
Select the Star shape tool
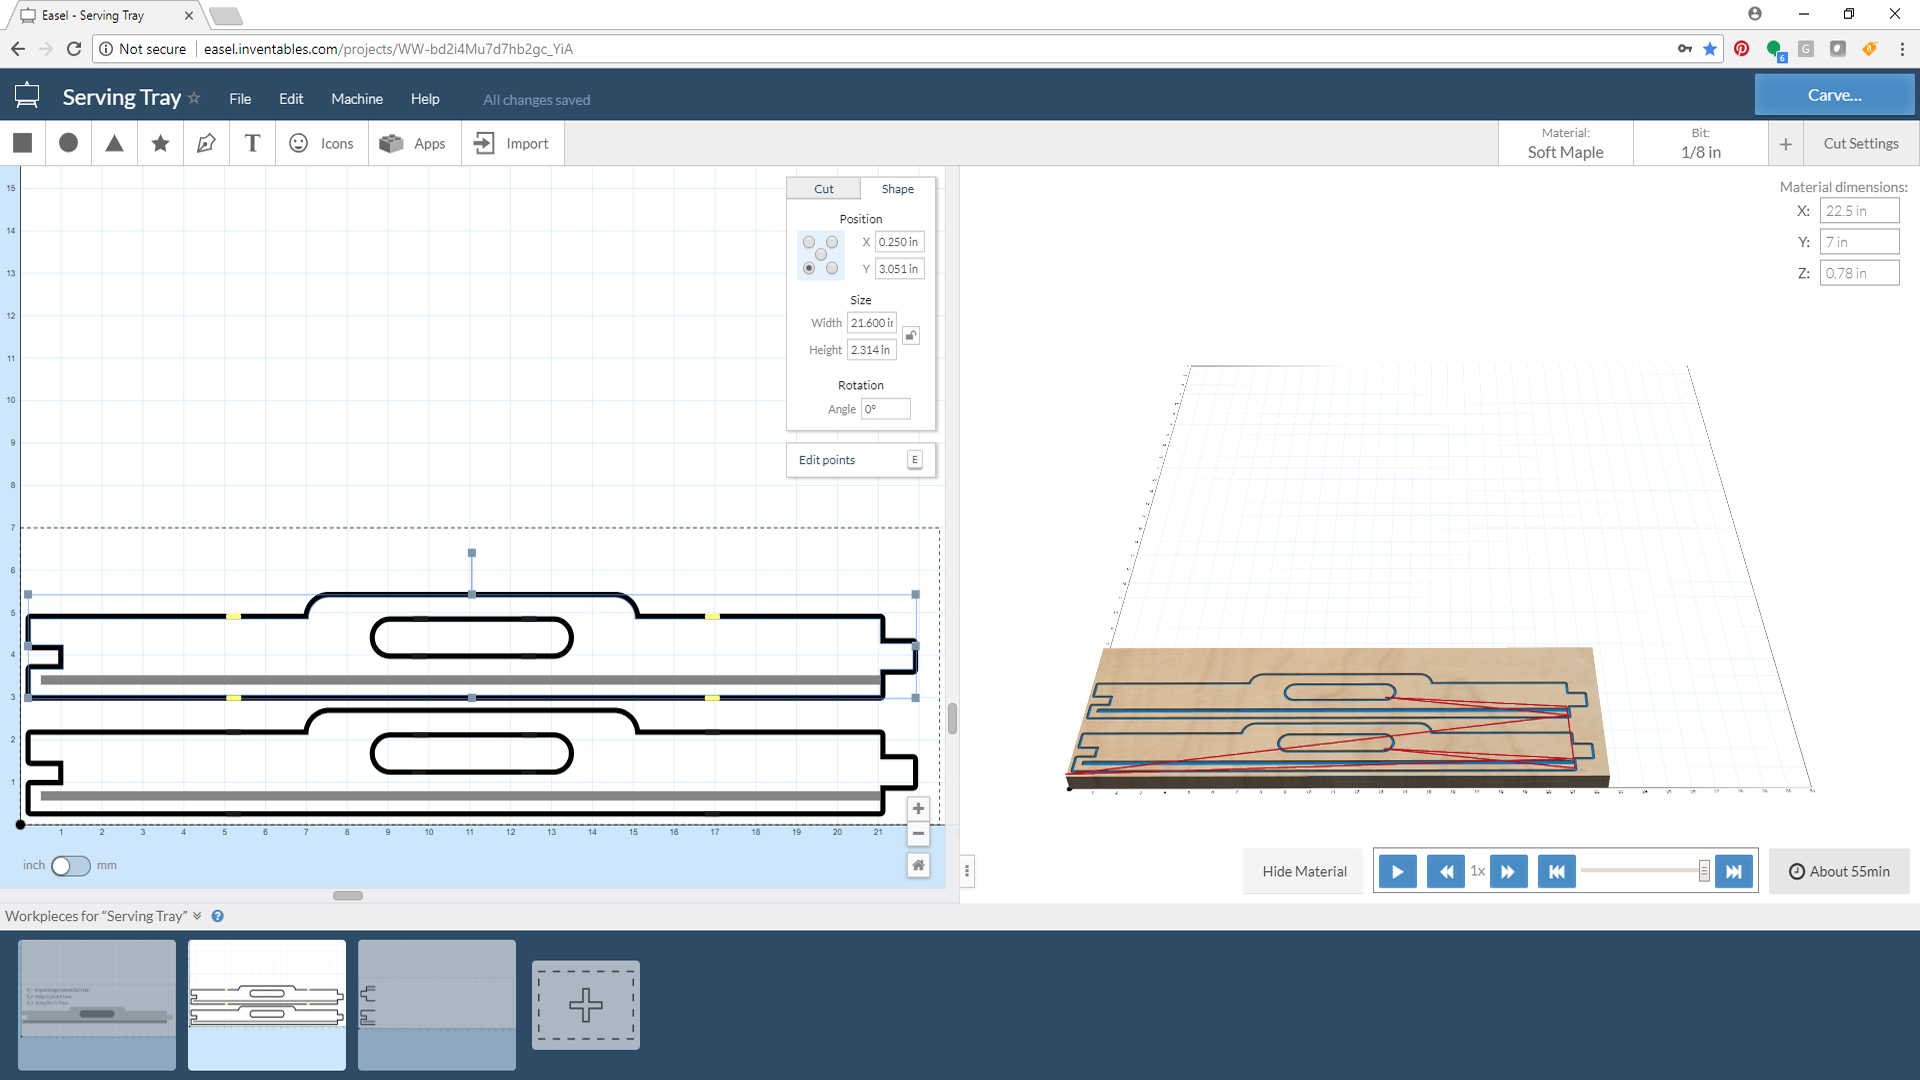tap(161, 144)
